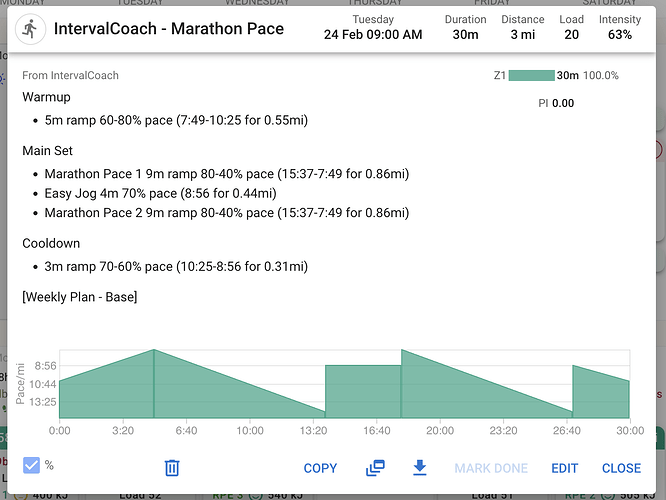This screenshot has height=500, width=666.
Task: Close the workout dialog
Action: coord(621,468)
